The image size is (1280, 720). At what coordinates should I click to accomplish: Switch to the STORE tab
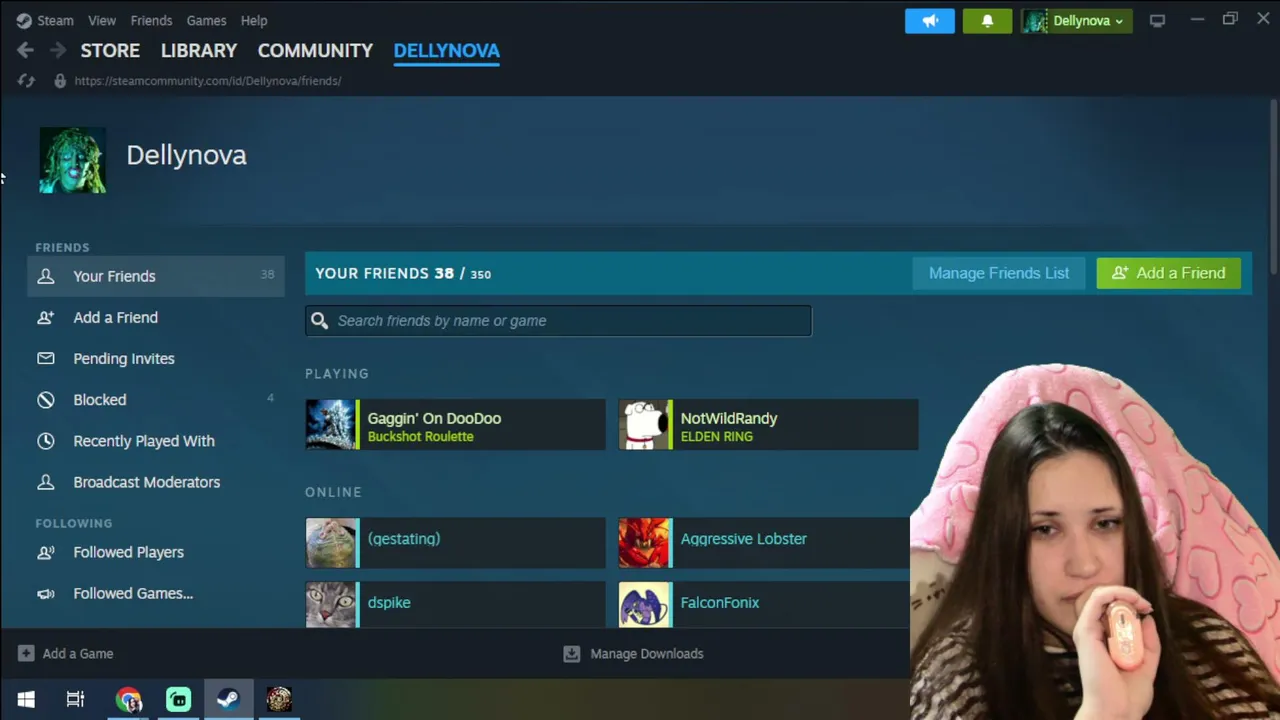[110, 50]
